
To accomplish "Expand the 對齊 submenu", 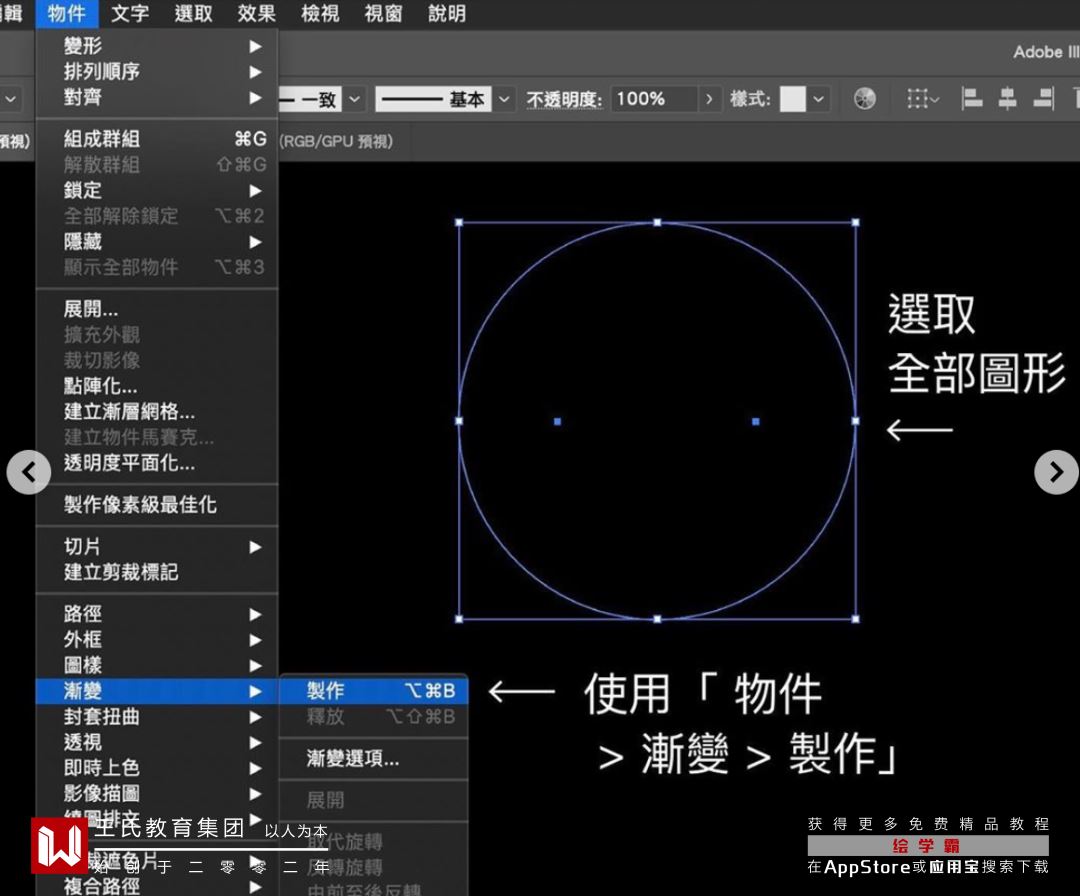I will click(x=157, y=97).
